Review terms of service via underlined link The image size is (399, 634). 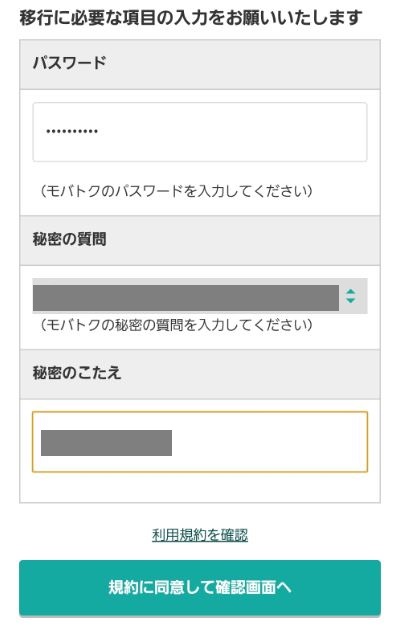pos(200,535)
